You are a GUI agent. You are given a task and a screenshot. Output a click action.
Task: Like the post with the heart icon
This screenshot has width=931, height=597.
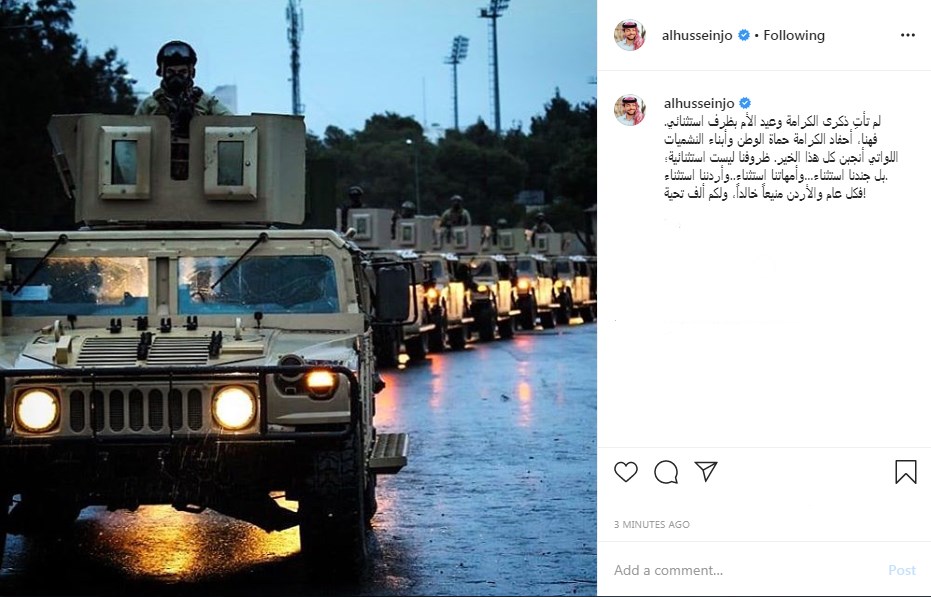click(x=625, y=472)
